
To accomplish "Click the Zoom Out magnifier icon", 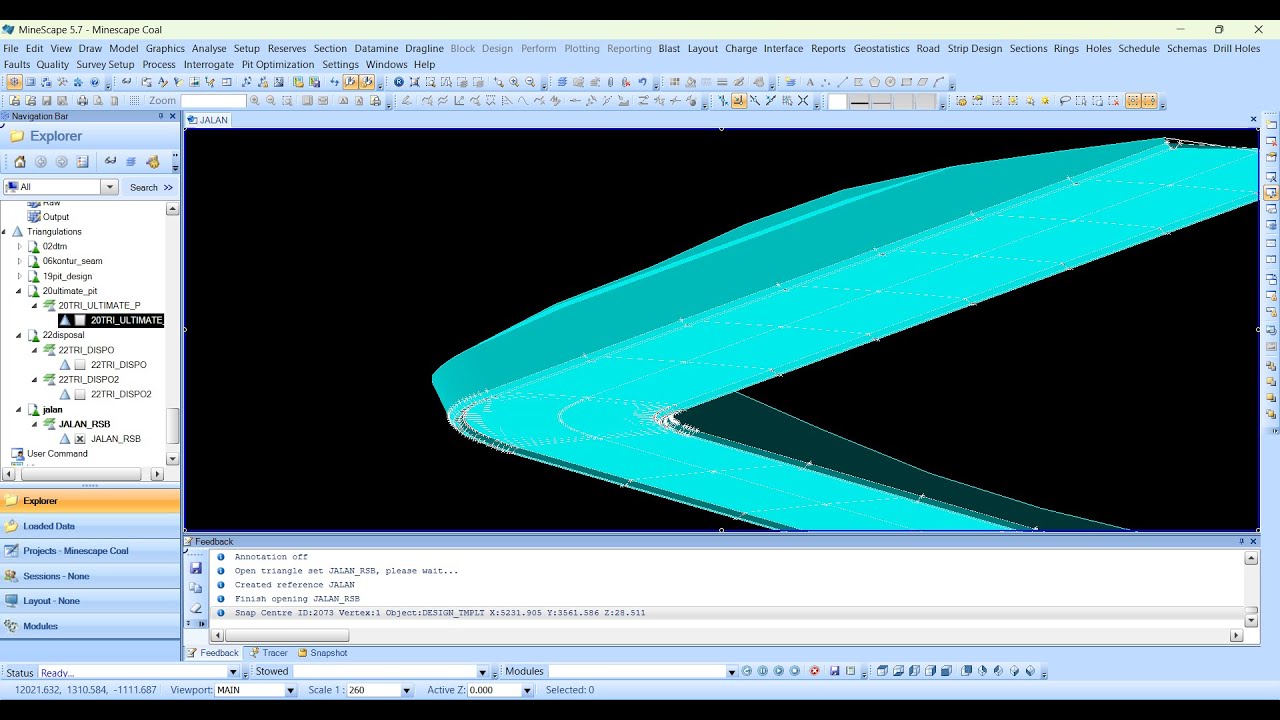I will pyautogui.click(x=530, y=82).
